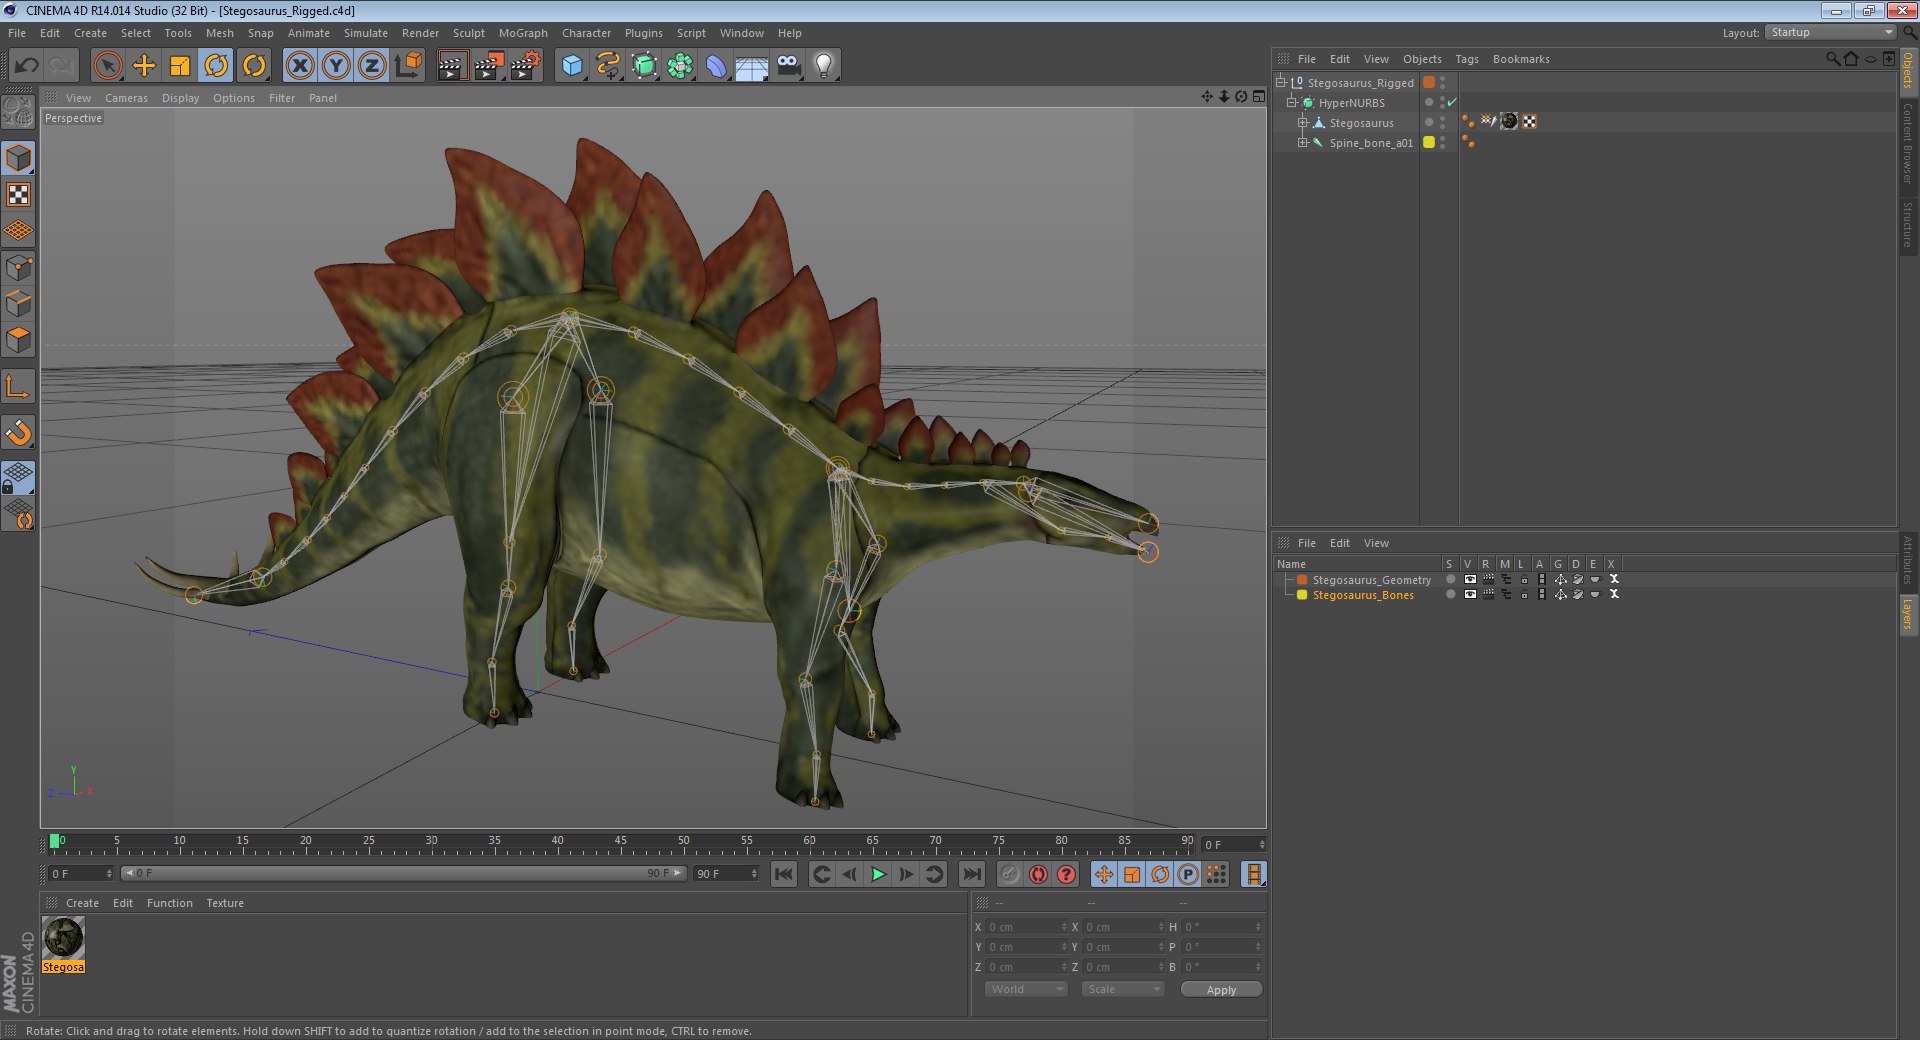Open the Content Browser side tab

point(1908,143)
